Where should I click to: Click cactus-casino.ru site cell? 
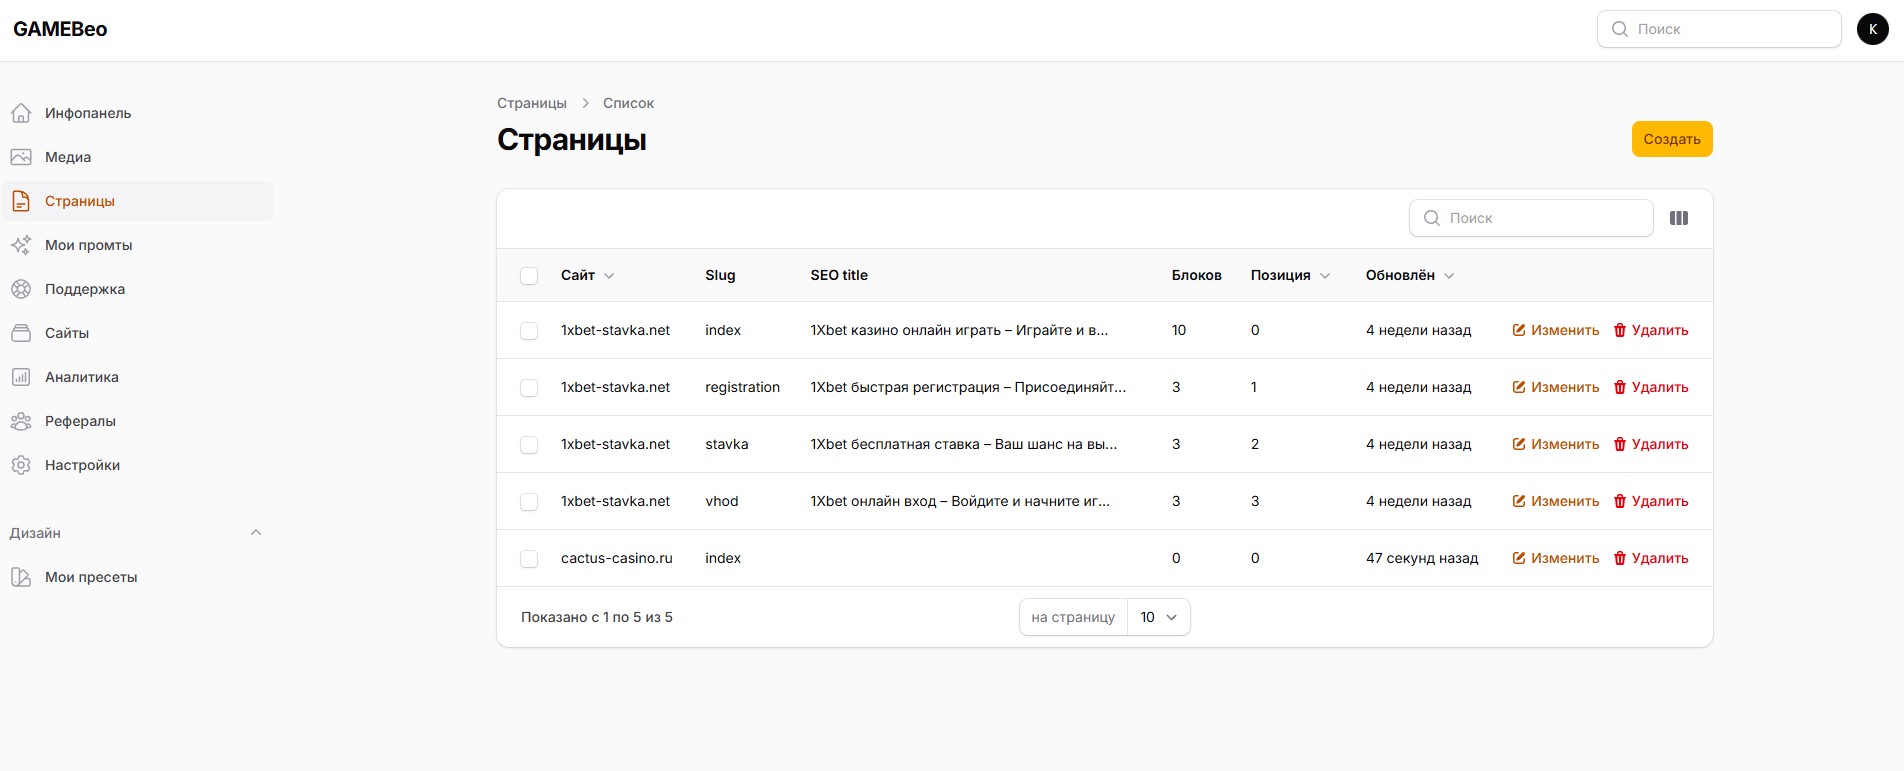(x=617, y=558)
